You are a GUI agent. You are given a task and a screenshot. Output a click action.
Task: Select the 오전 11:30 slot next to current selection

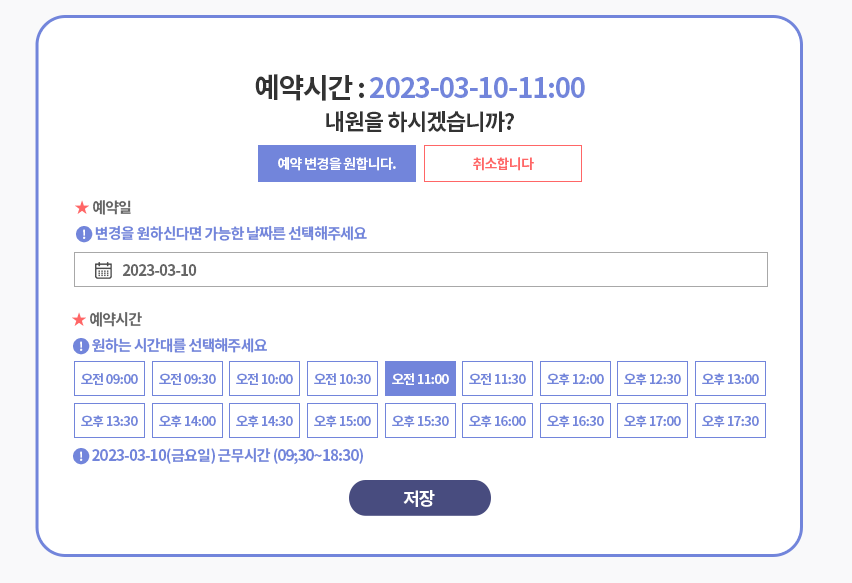click(x=497, y=378)
